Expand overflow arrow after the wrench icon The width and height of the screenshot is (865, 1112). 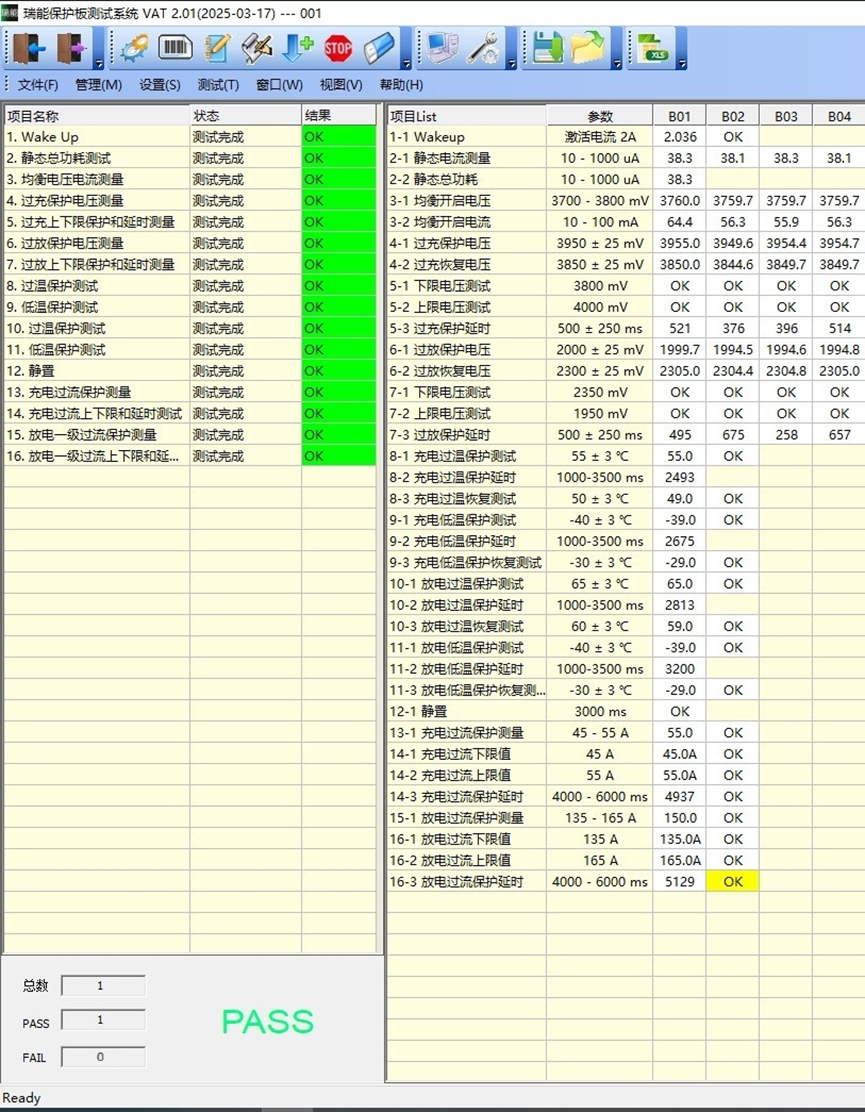tap(511, 64)
